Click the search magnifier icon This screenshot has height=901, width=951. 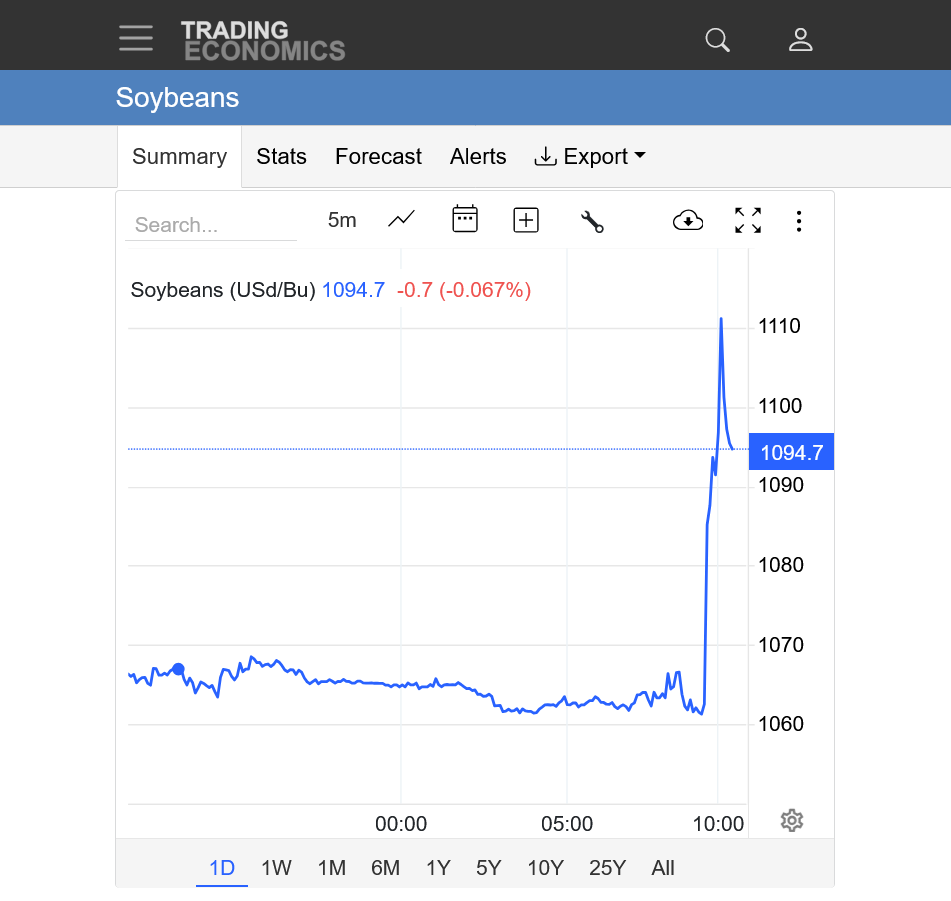pyautogui.click(x=717, y=40)
